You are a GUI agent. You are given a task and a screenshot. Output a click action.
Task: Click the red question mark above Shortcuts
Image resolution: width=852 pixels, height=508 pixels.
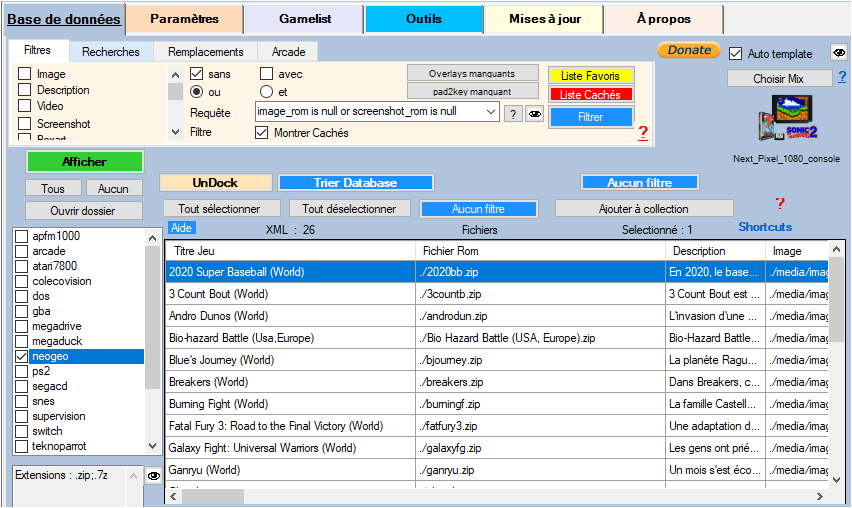click(780, 204)
